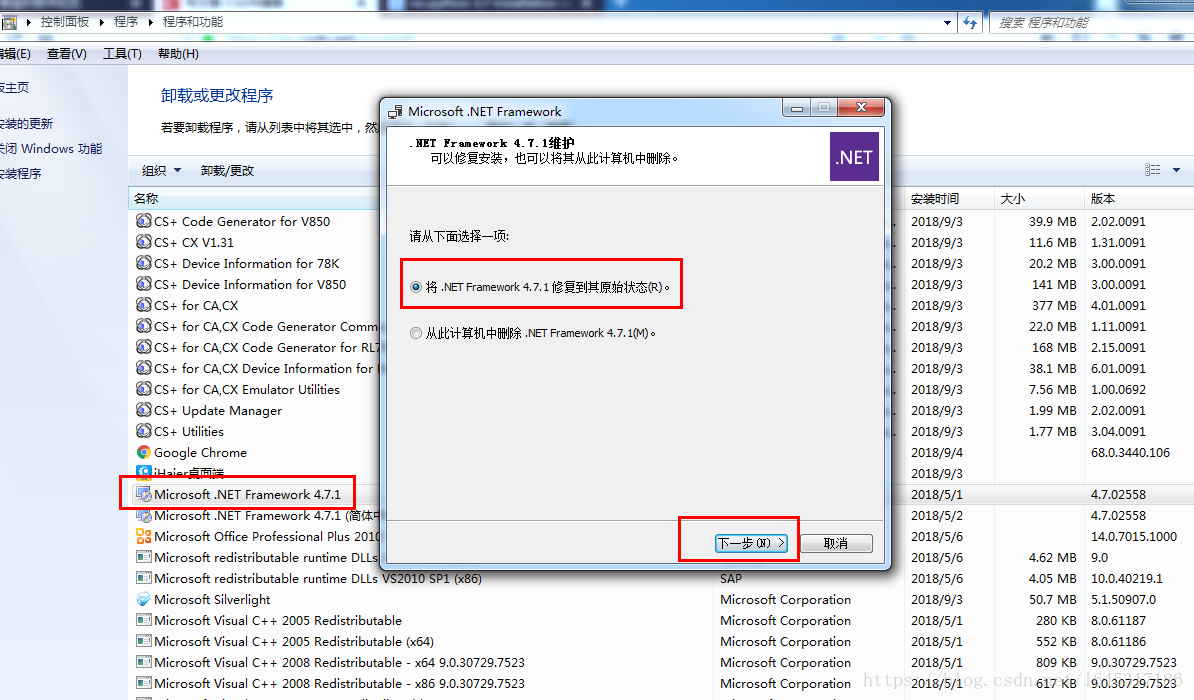Click the refresh button next to address bar
The height and width of the screenshot is (700, 1194).
pyautogui.click(x=970, y=23)
